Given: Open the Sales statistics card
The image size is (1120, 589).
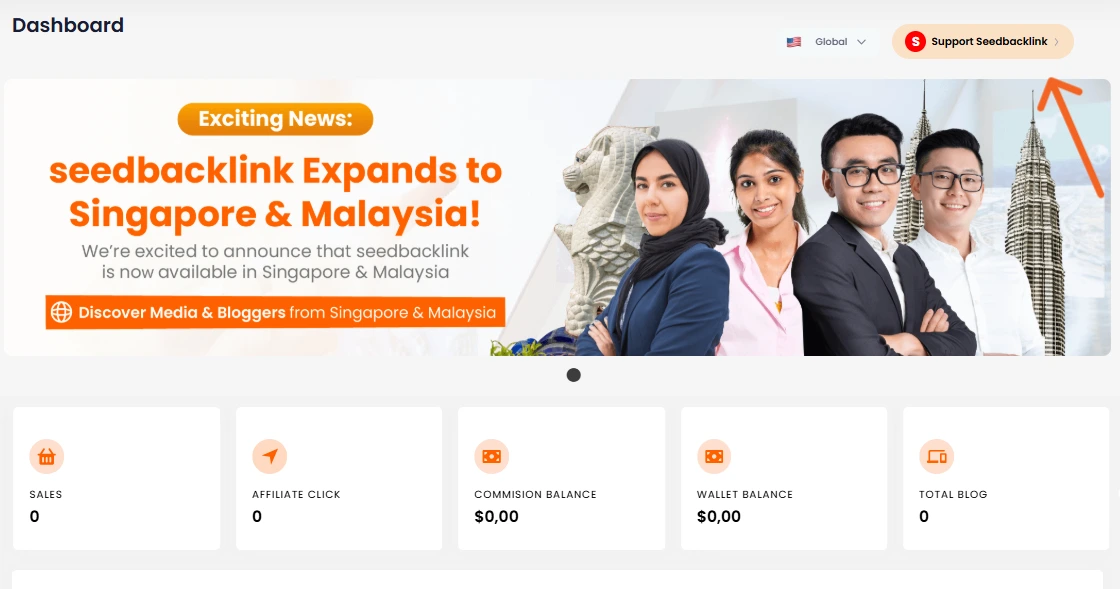Looking at the screenshot, I should point(116,478).
